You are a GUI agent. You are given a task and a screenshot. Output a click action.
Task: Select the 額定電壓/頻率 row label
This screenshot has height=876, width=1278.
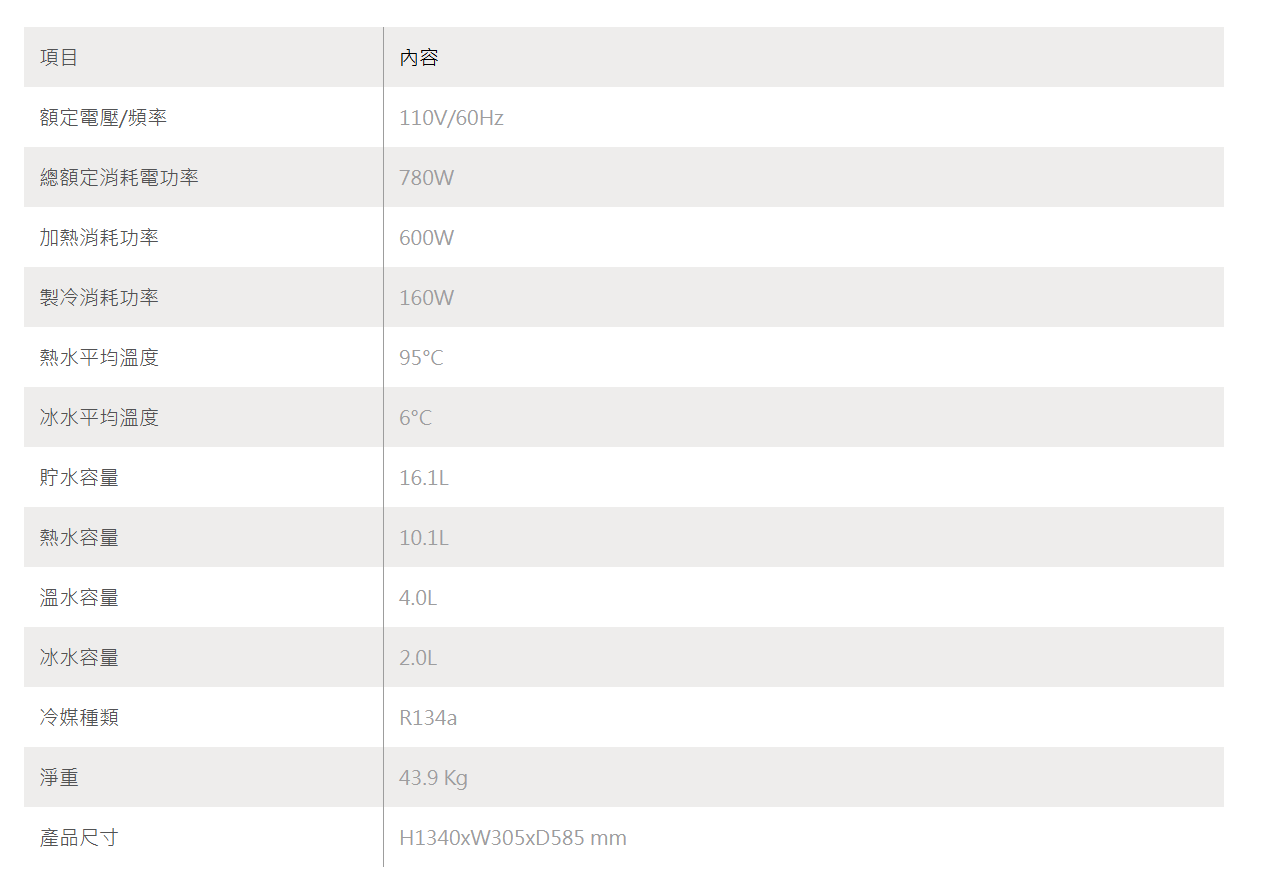[103, 118]
